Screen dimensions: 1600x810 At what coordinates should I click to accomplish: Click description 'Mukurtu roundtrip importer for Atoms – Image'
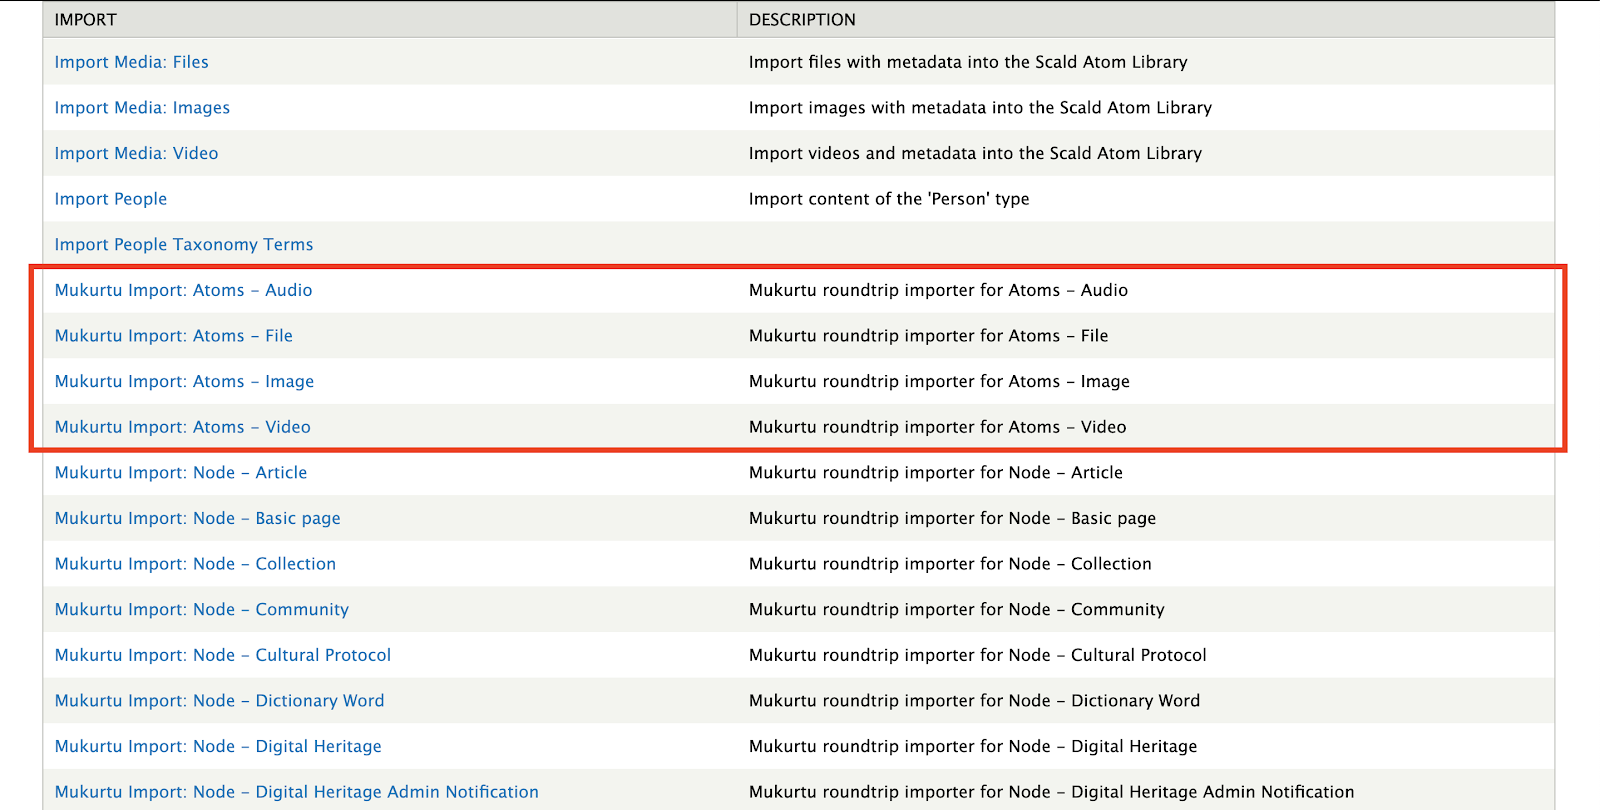[939, 381]
